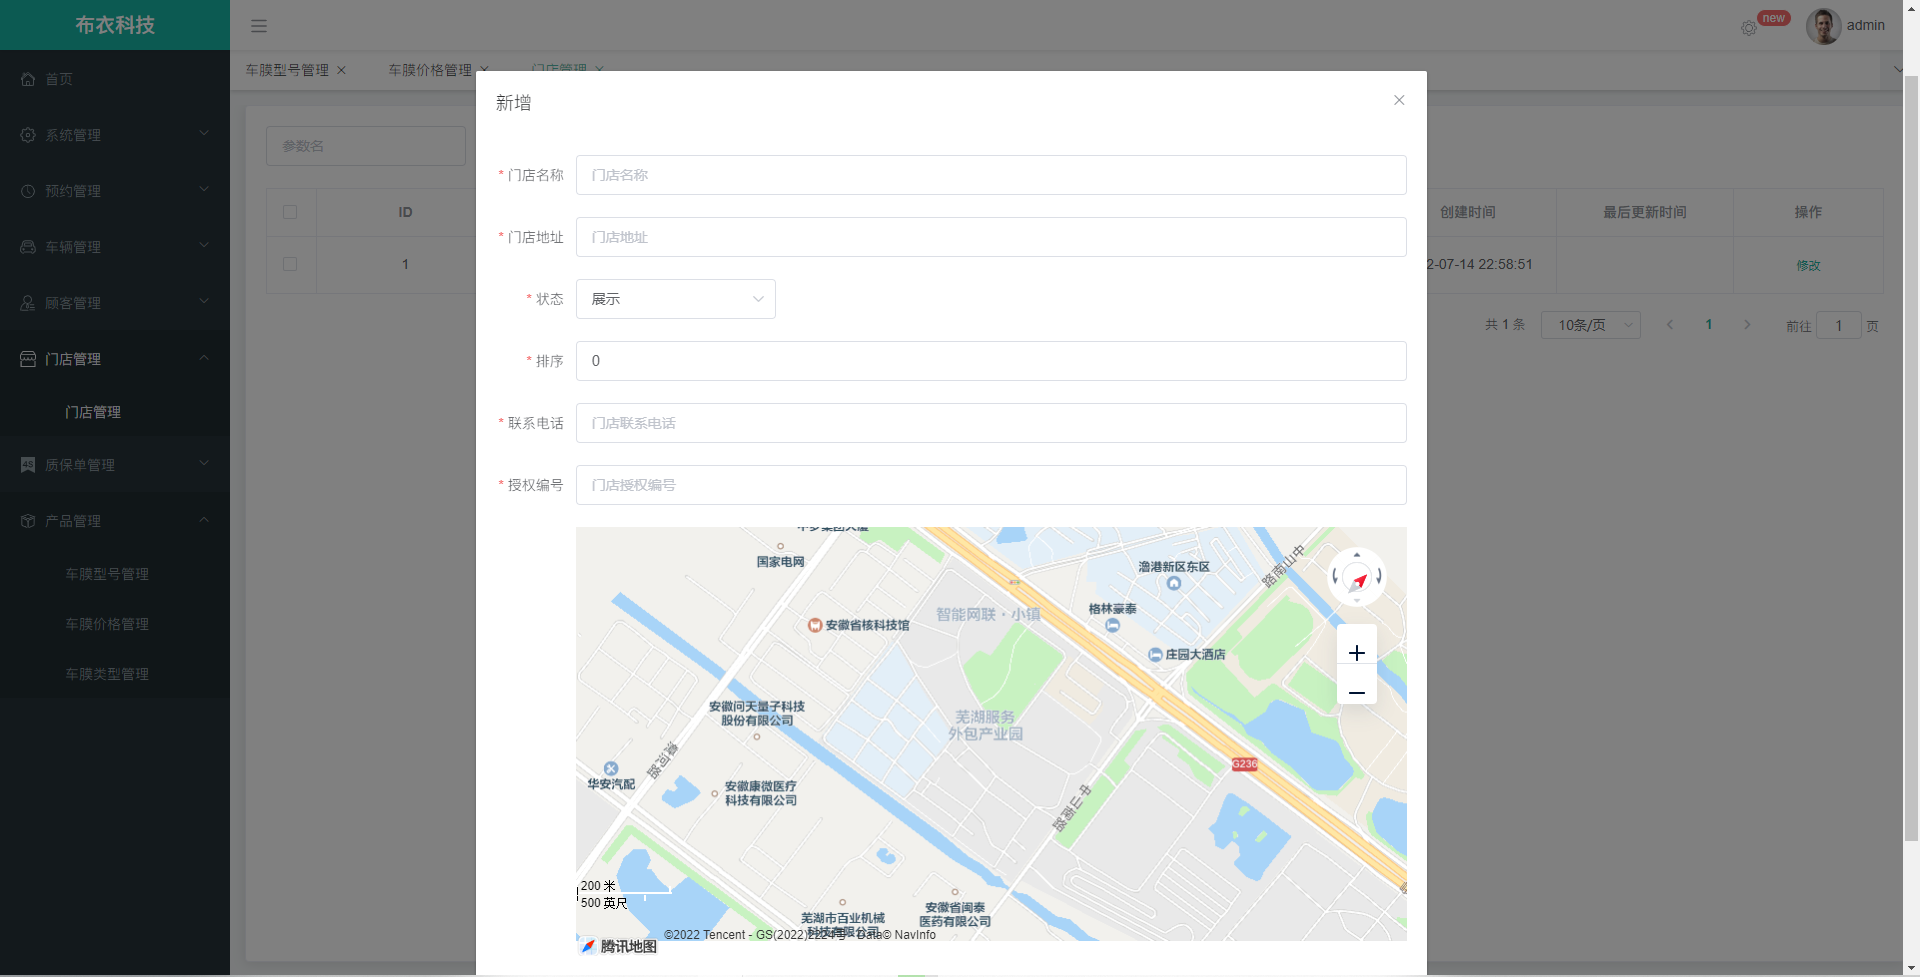This screenshot has width=1920, height=977.
Task: Expand the tabs dropdown arrow at far right
Action: [1897, 70]
